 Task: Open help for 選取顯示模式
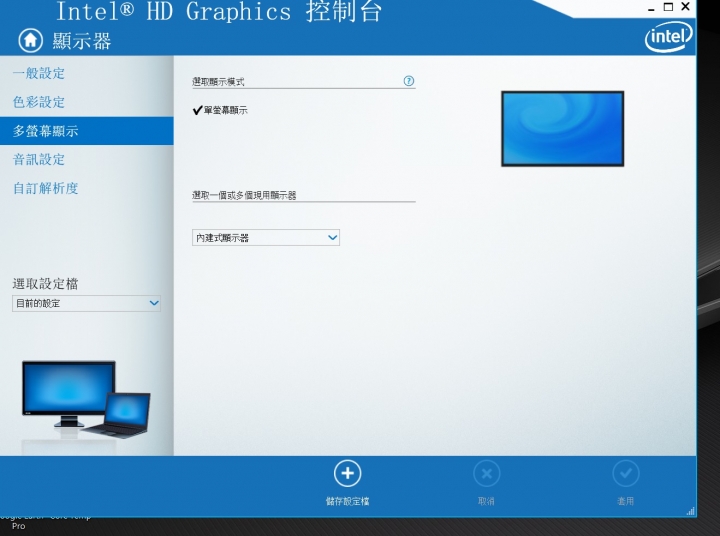tap(408, 81)
